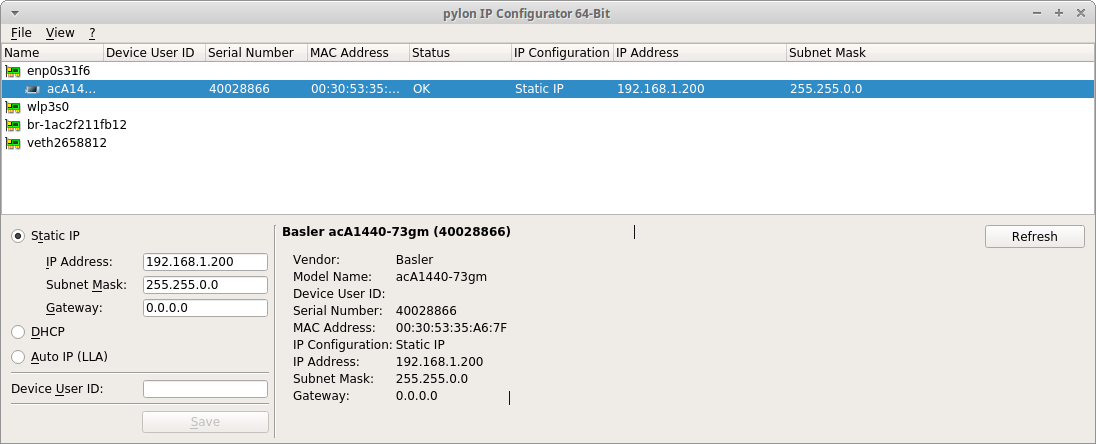
Task: Click the Save button
Action: point(206,422)
